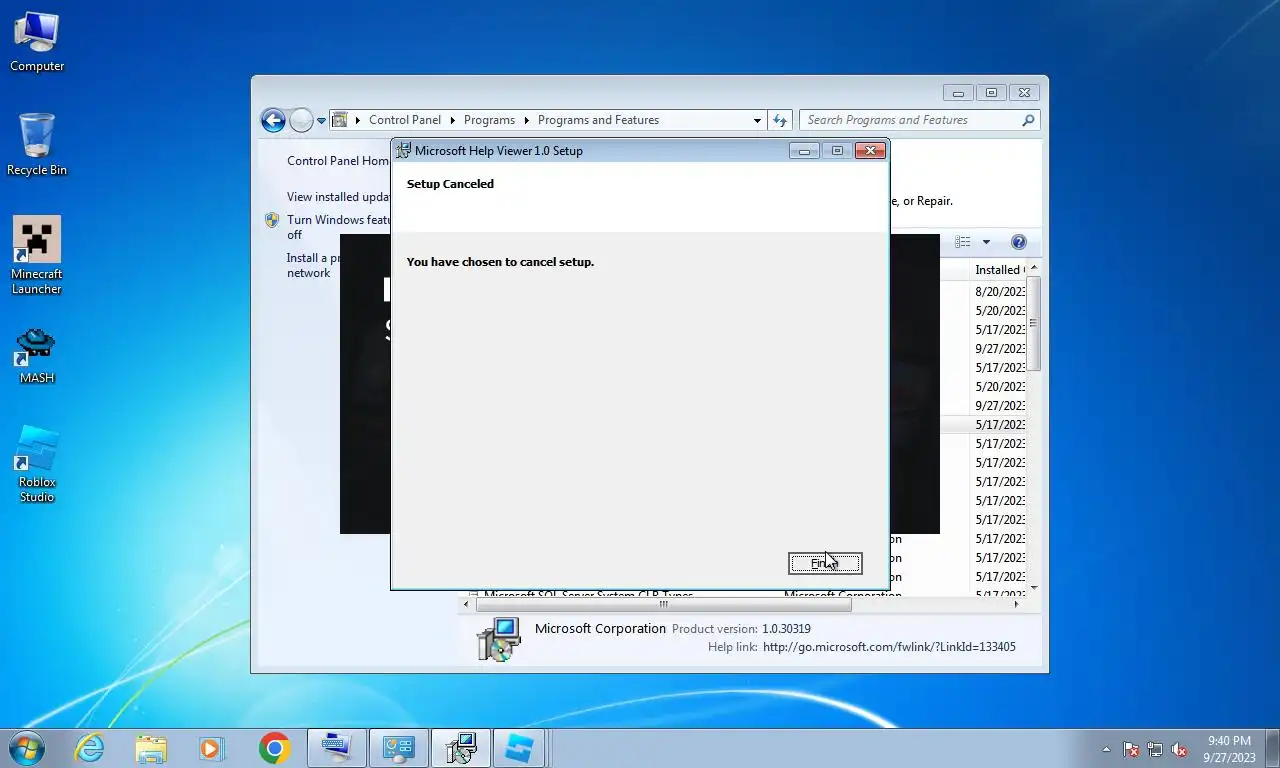Open the Recycle Bin desktop icon
1280x768 pixels.
(x=37, y=145)
